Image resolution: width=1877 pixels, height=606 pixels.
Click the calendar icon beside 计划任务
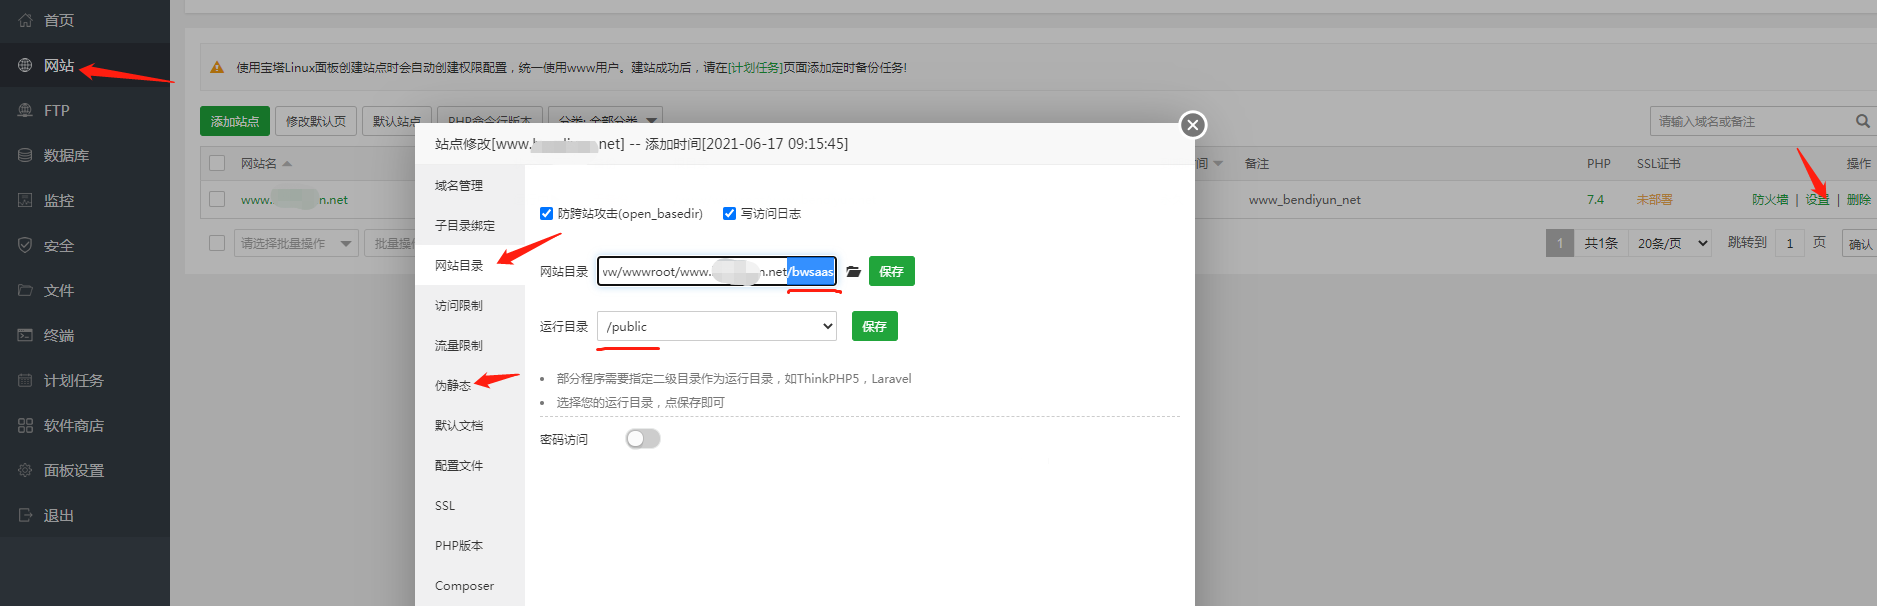pos(25,380)
